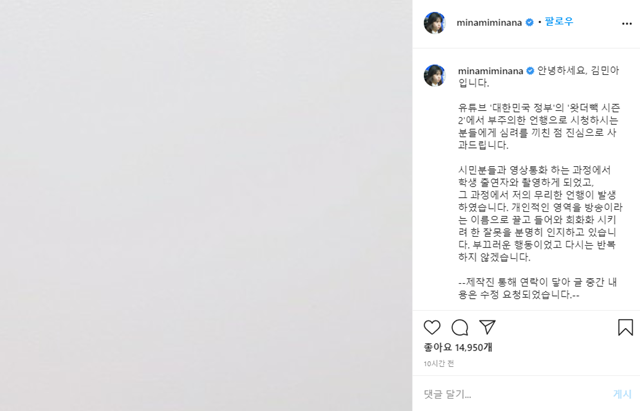Click the blank gray post image
This screenshot has width=640, height=411.
click(x=206, y=205)
